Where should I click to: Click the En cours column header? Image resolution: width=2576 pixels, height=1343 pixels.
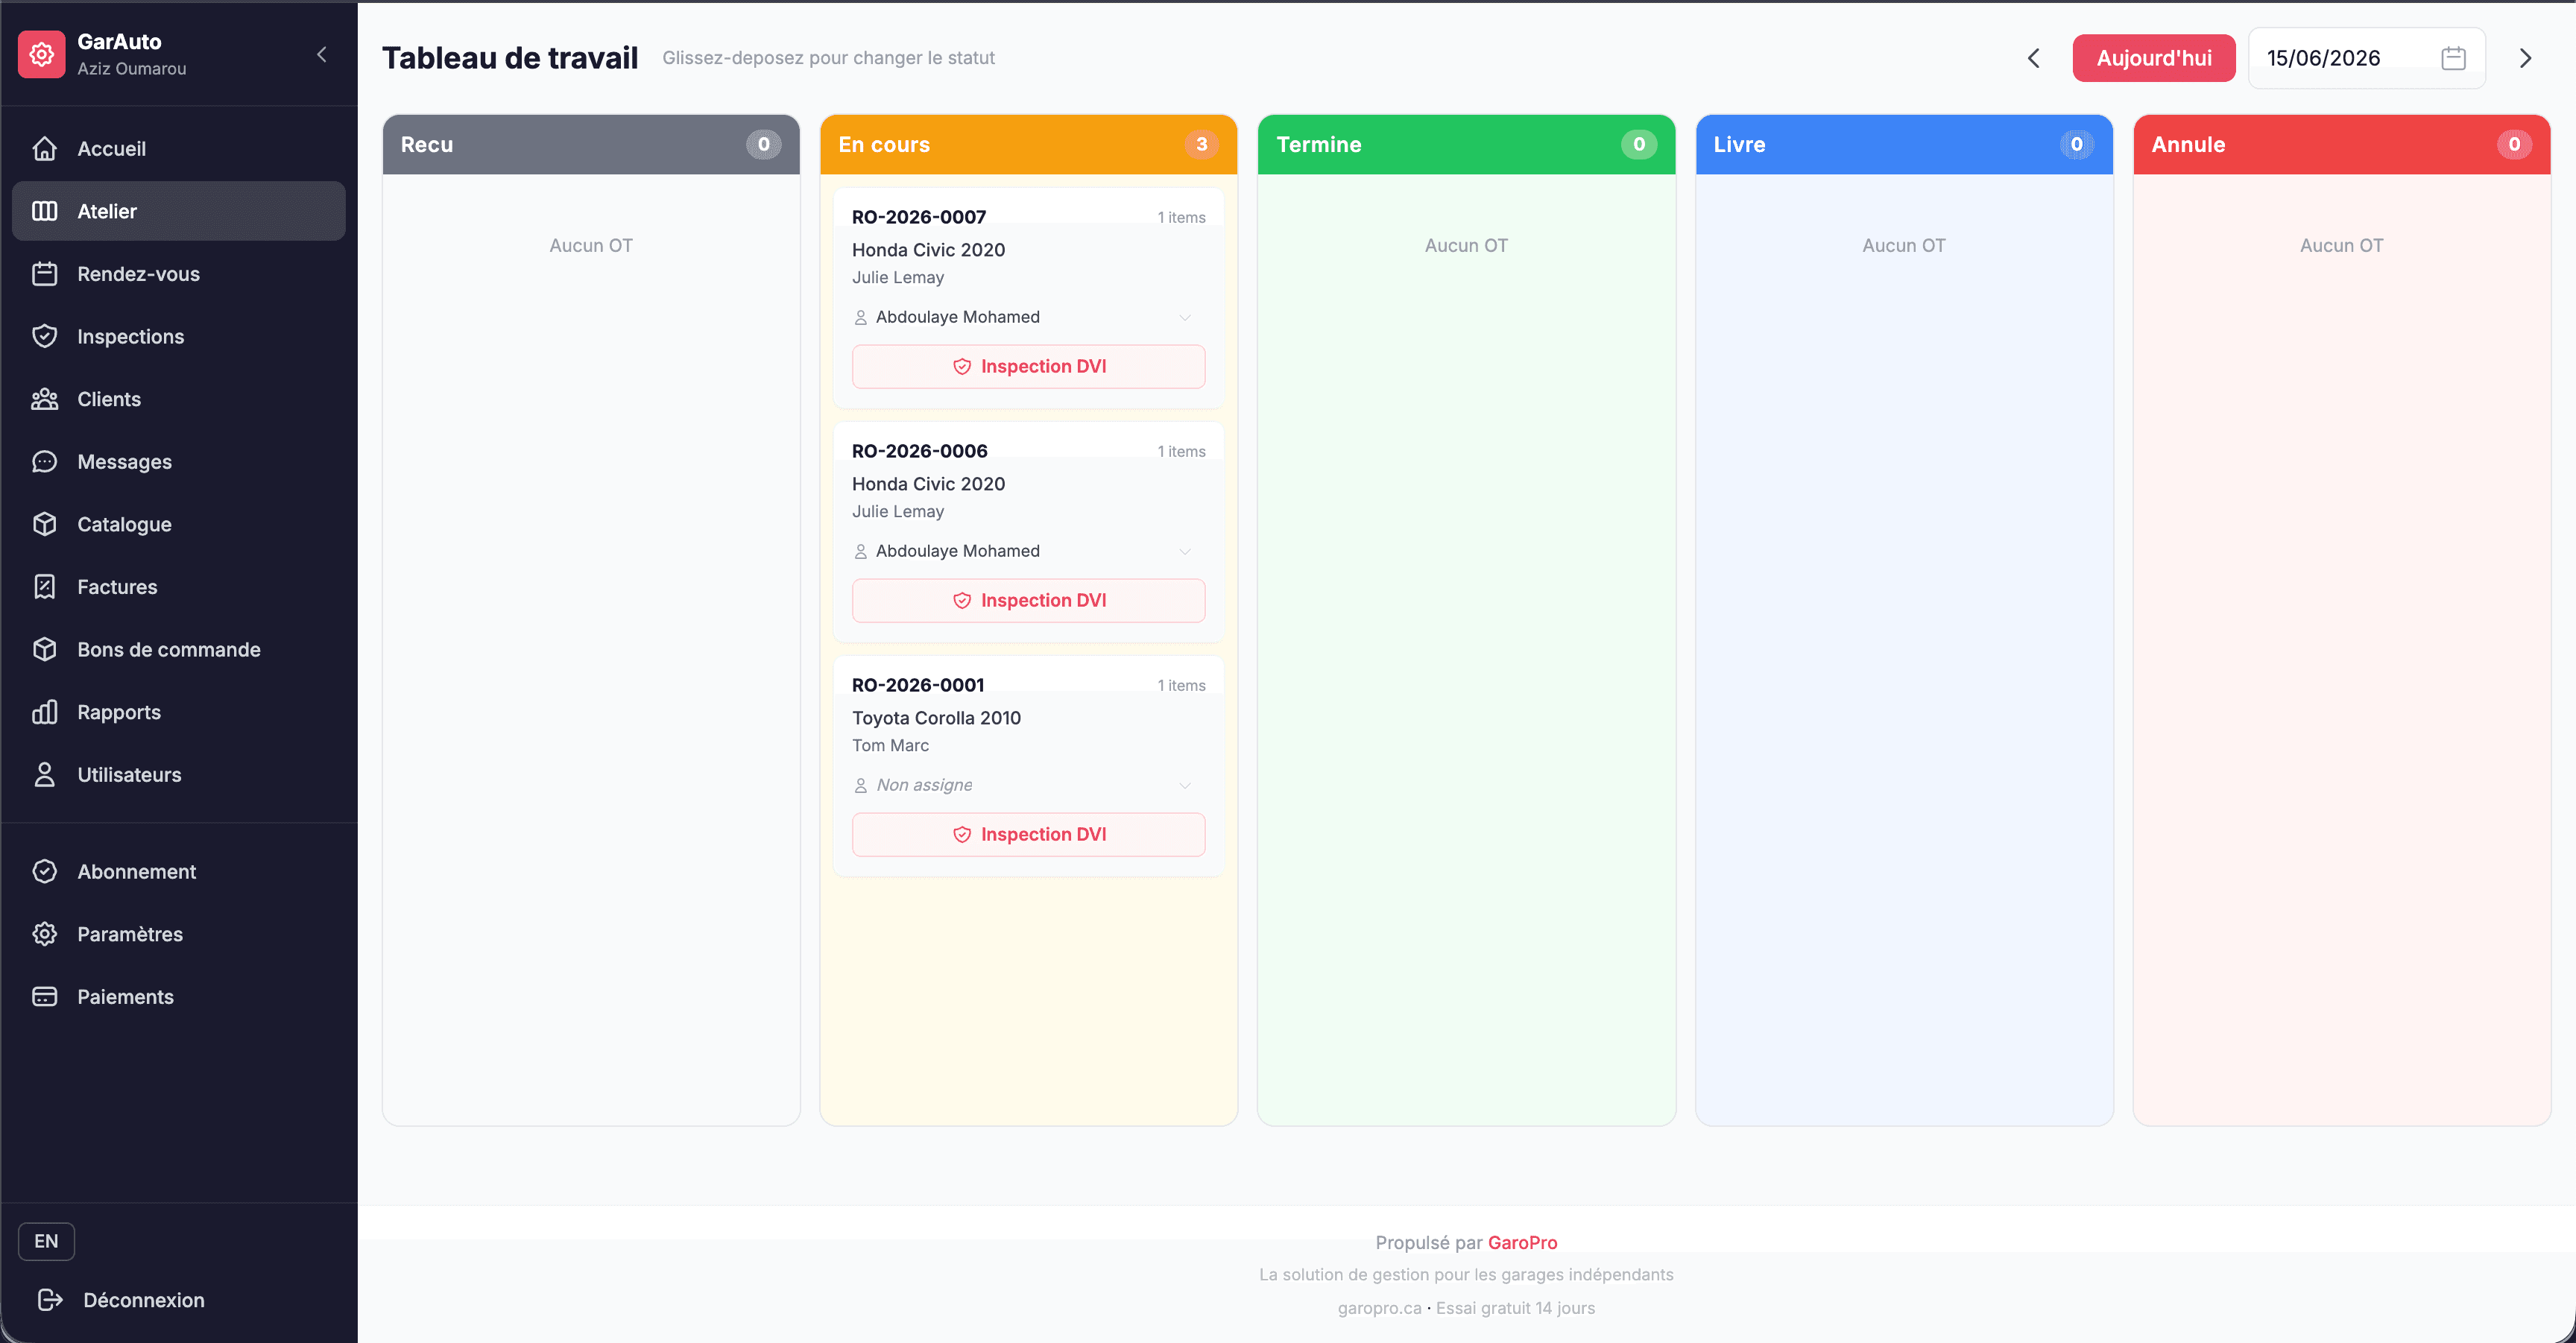pos(1028,144)
